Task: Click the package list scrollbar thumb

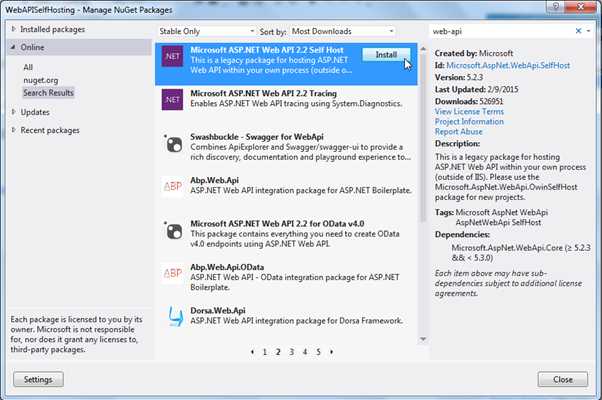Action: pos(423,138)
